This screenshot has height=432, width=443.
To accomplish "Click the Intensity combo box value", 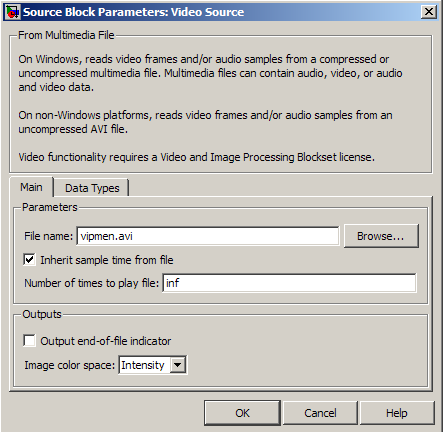I will [x=144, y=365].
